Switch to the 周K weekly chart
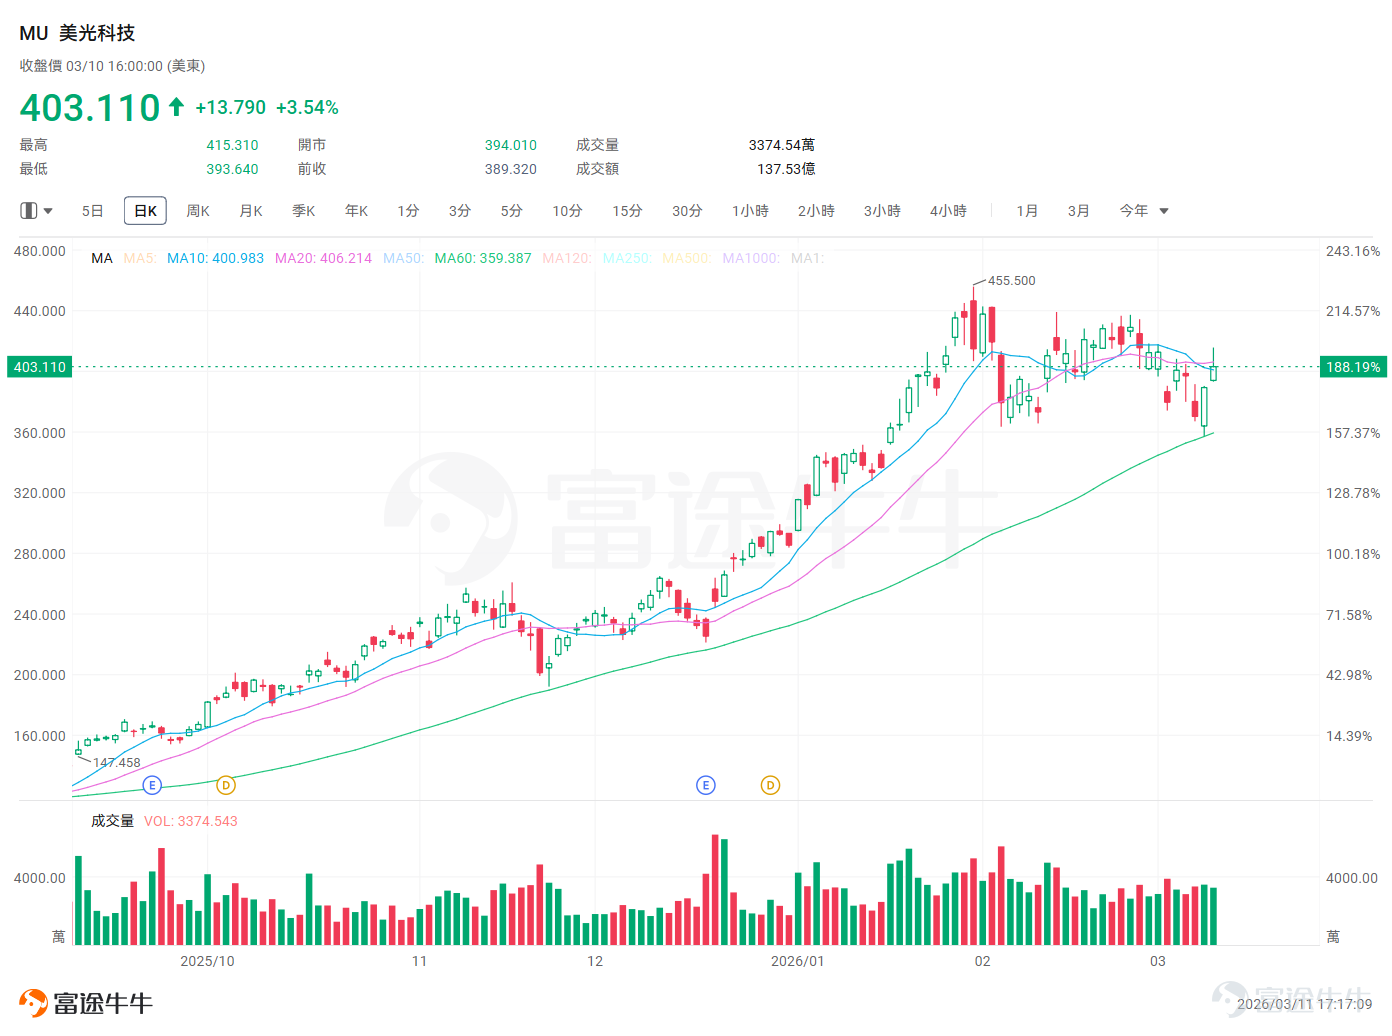The image size is (1392, 1036). coord(198,211)
